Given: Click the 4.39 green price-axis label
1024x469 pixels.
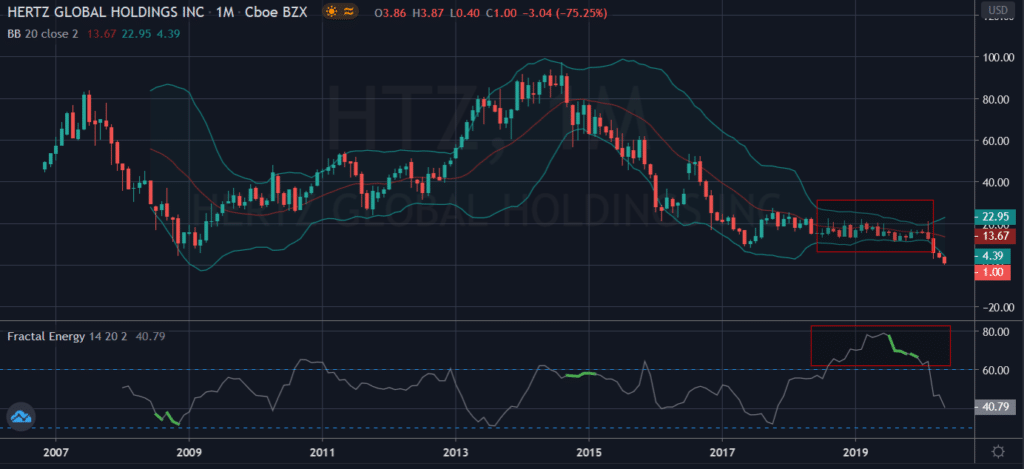Looking at the screenshot, I should pos(992,256).
